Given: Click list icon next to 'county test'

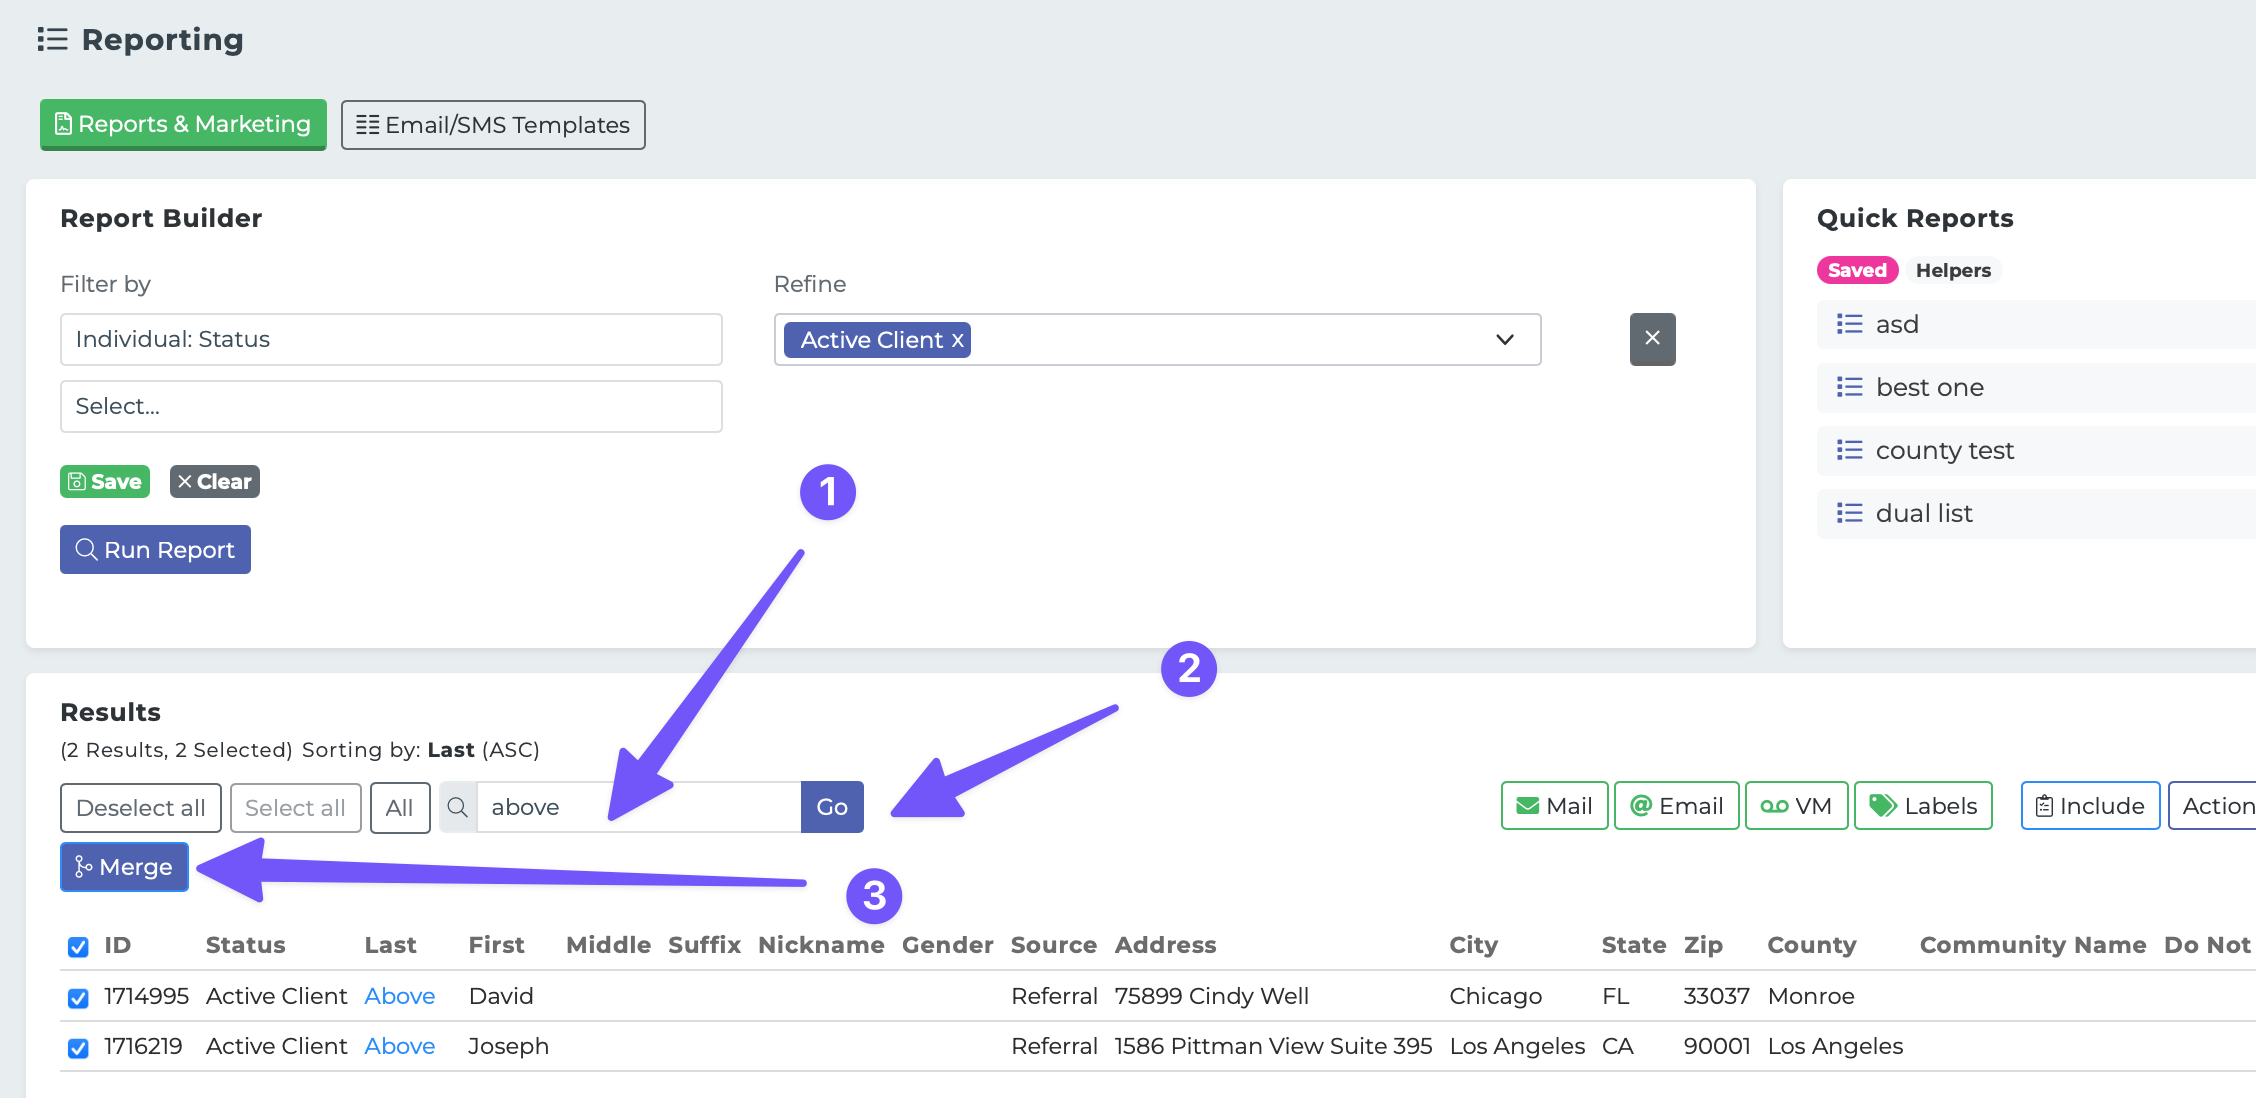Looking at the screenshot, I should (1849, 450).
